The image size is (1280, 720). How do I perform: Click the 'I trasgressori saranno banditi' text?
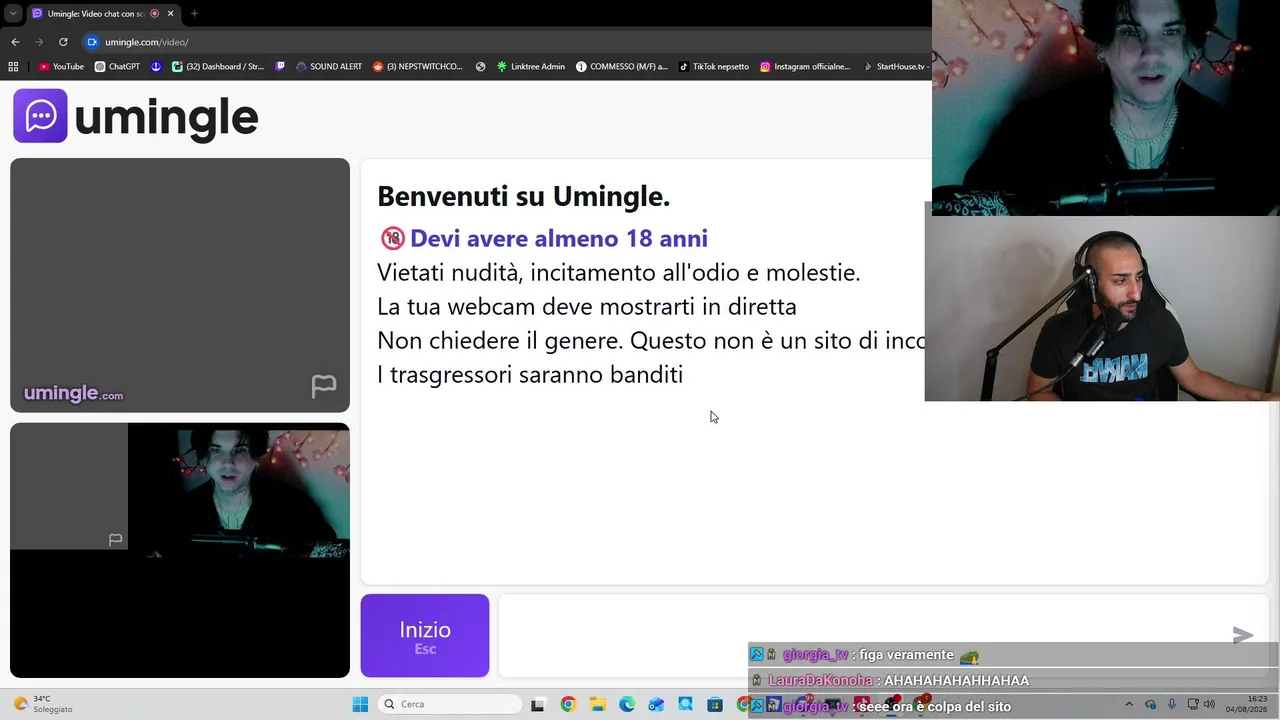(x=530, y=374)
